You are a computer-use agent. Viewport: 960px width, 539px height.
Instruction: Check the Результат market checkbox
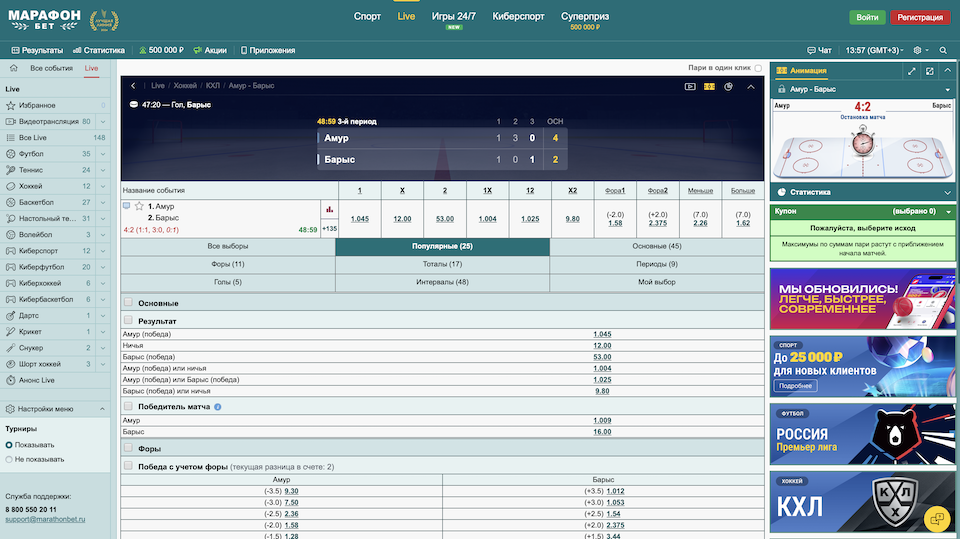tap(128, 320)
